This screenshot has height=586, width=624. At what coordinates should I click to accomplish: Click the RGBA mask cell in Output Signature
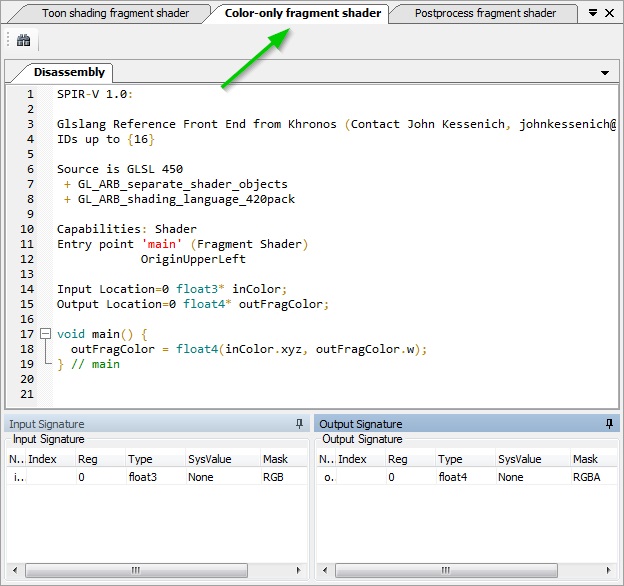click(586, 477)
